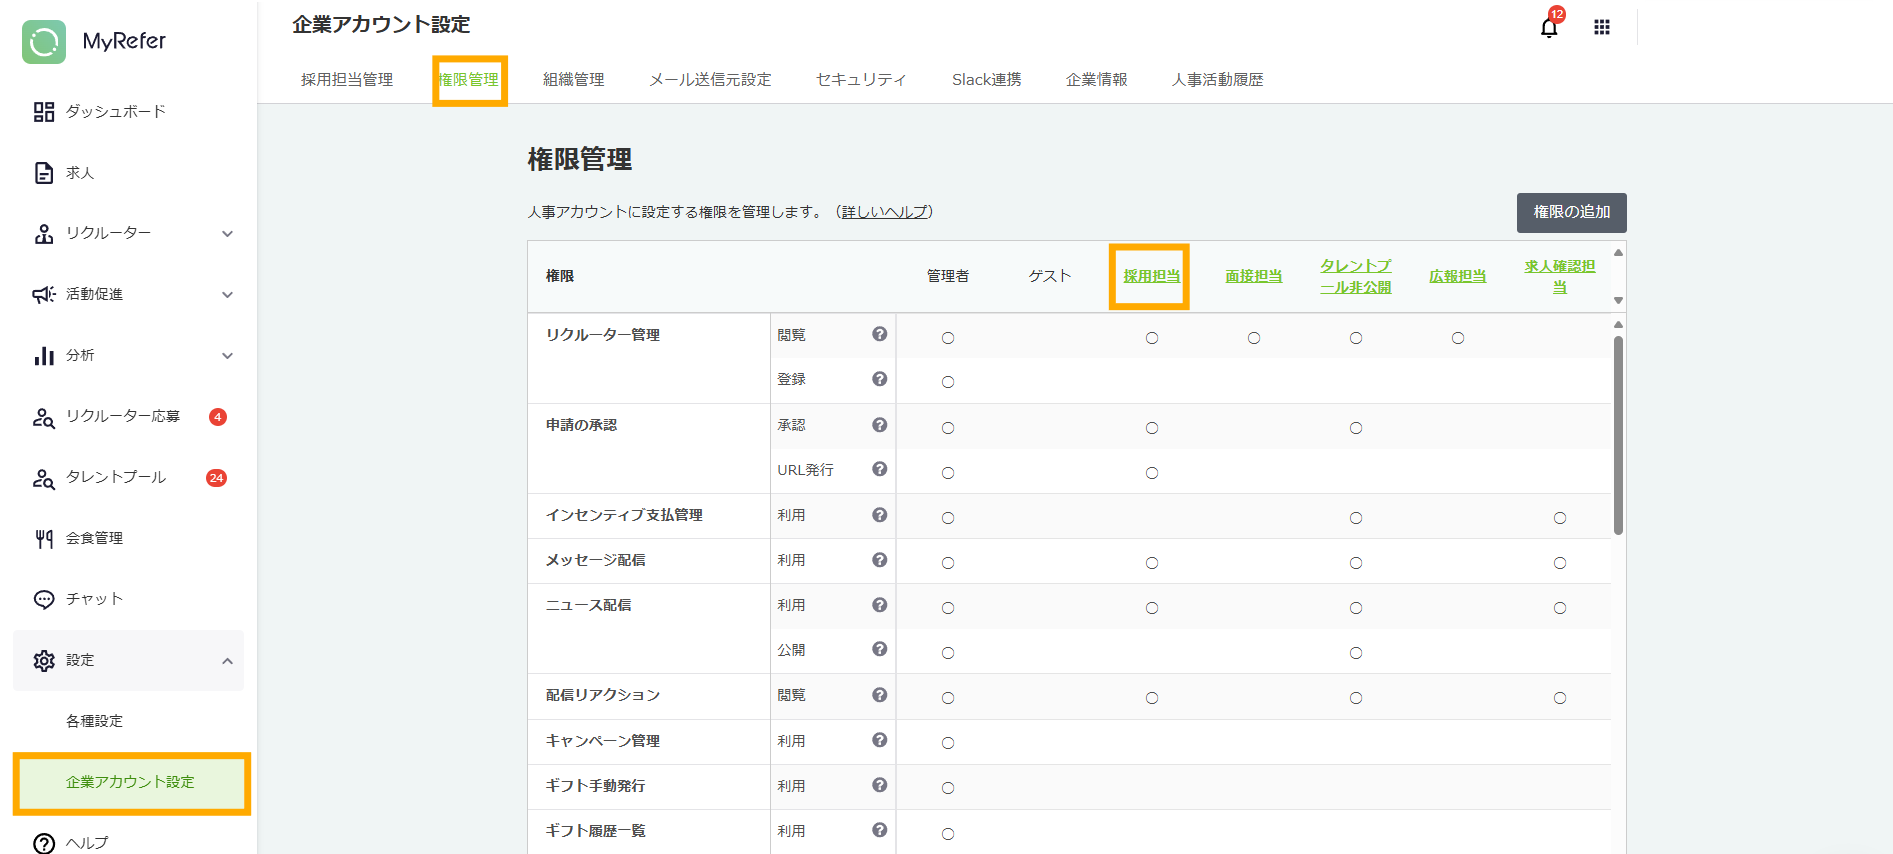Open ダッシュボード from the sidebar
1893x854 pixels.
tap(115, 112)
